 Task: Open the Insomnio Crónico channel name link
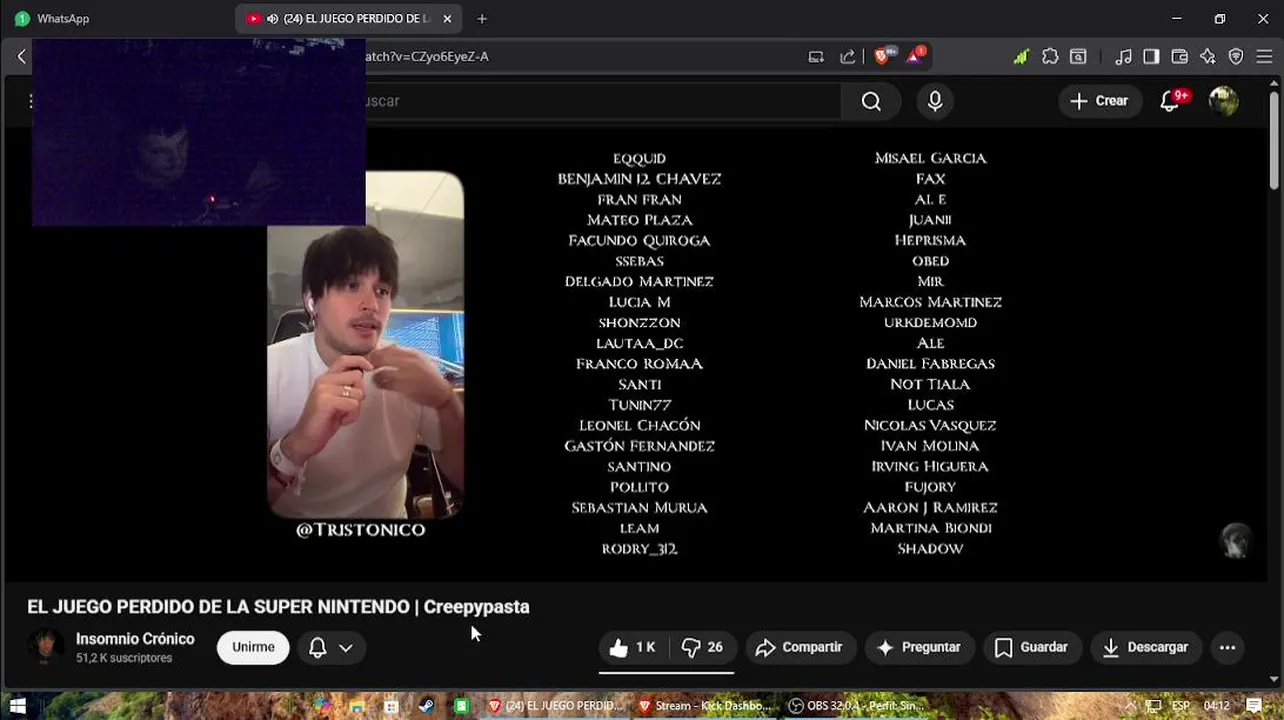coord(135,639)
